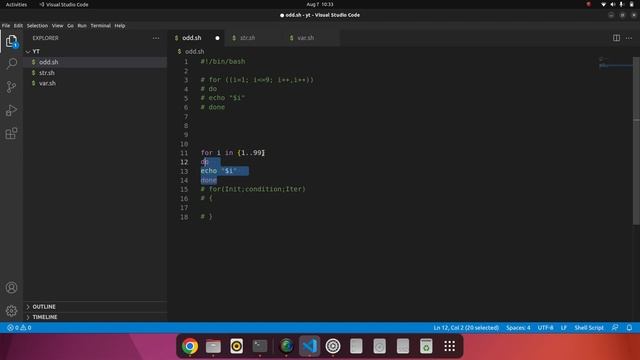
Task: Click the LF end-of-line selector
Action: click(x=564, y=328)
